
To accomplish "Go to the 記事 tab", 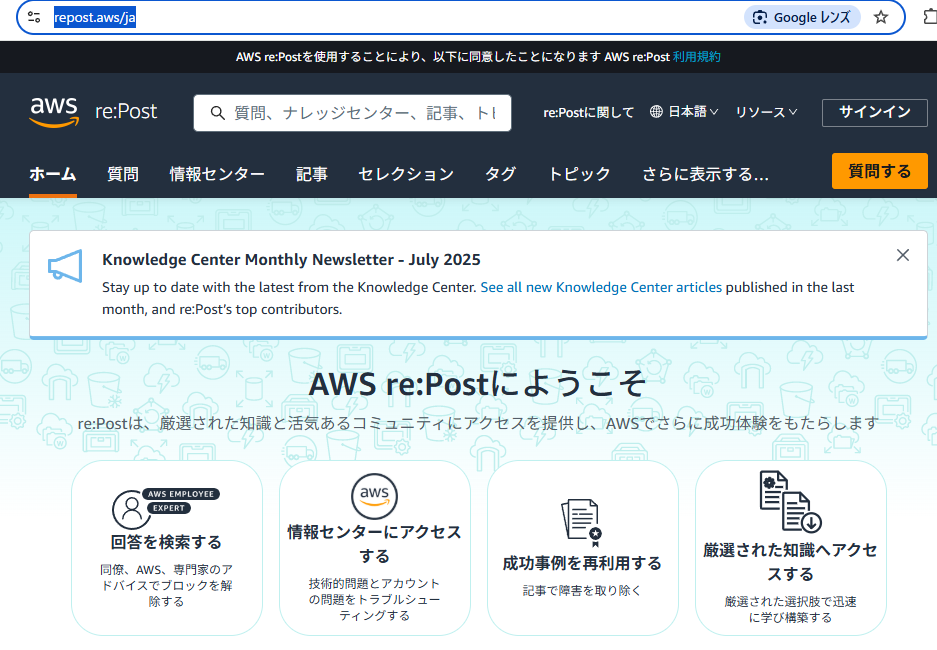I will click(x=312, y=174).
